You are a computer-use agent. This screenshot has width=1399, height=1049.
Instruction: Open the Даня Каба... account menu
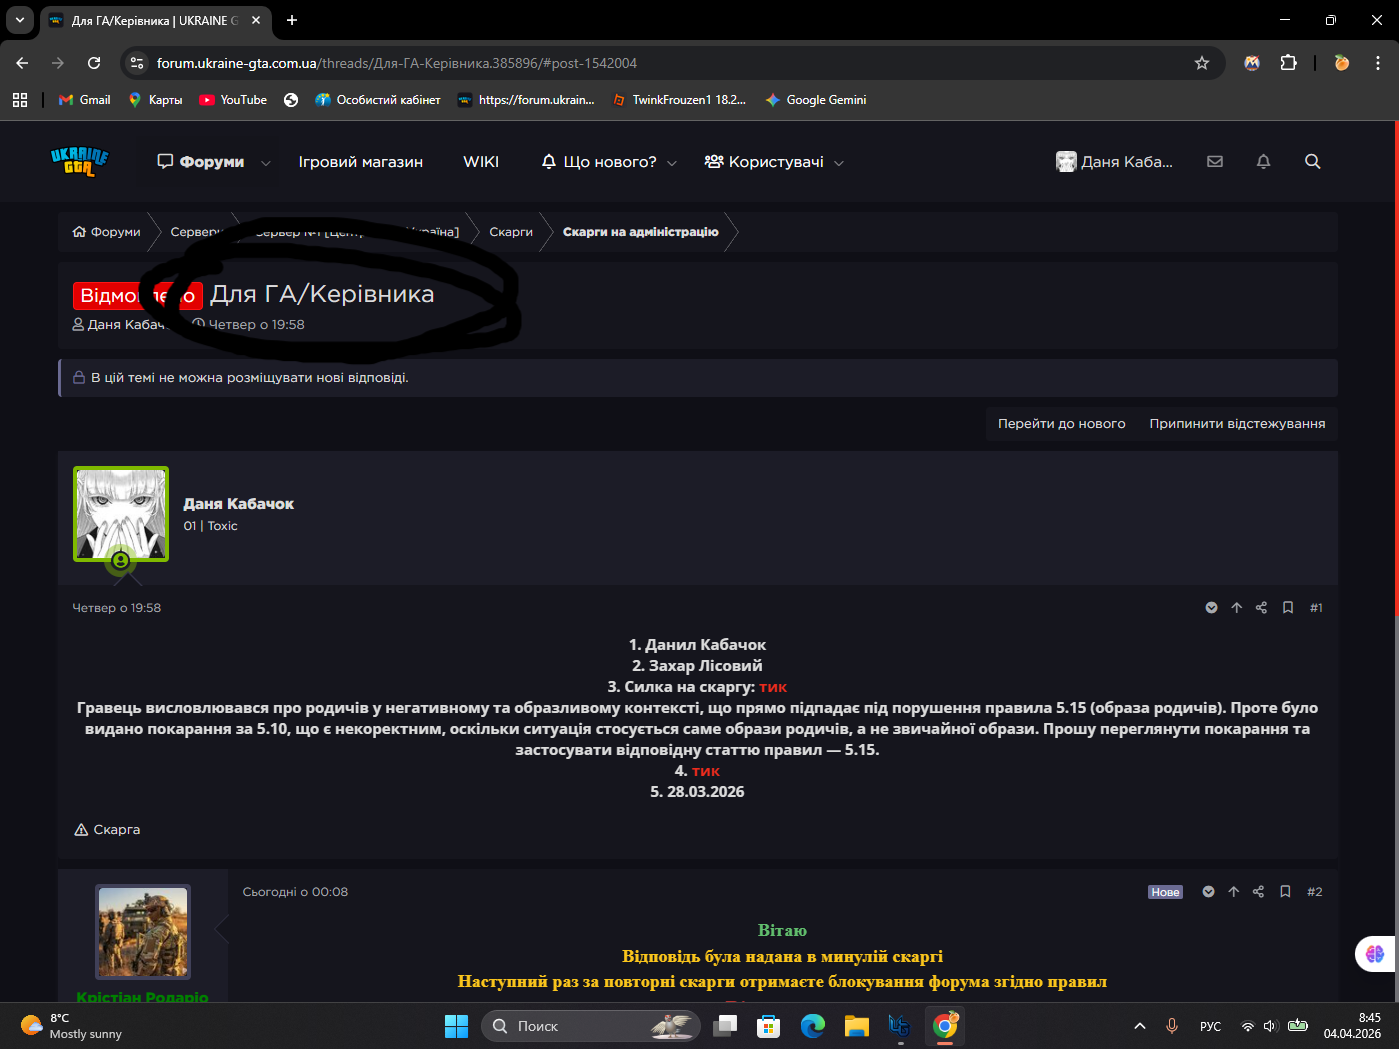(1114, 162)
